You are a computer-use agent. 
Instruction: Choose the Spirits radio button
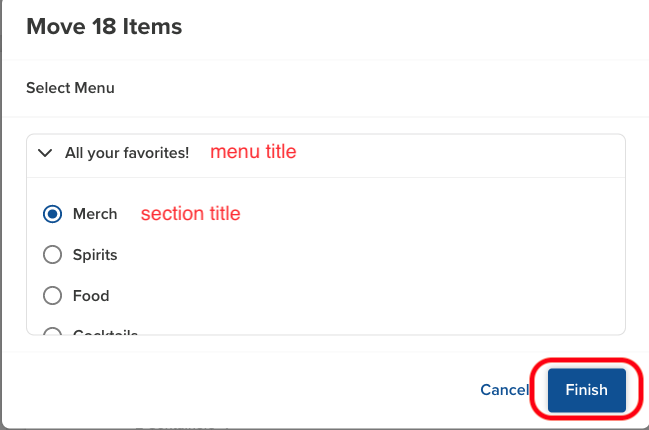coord(53,255)
